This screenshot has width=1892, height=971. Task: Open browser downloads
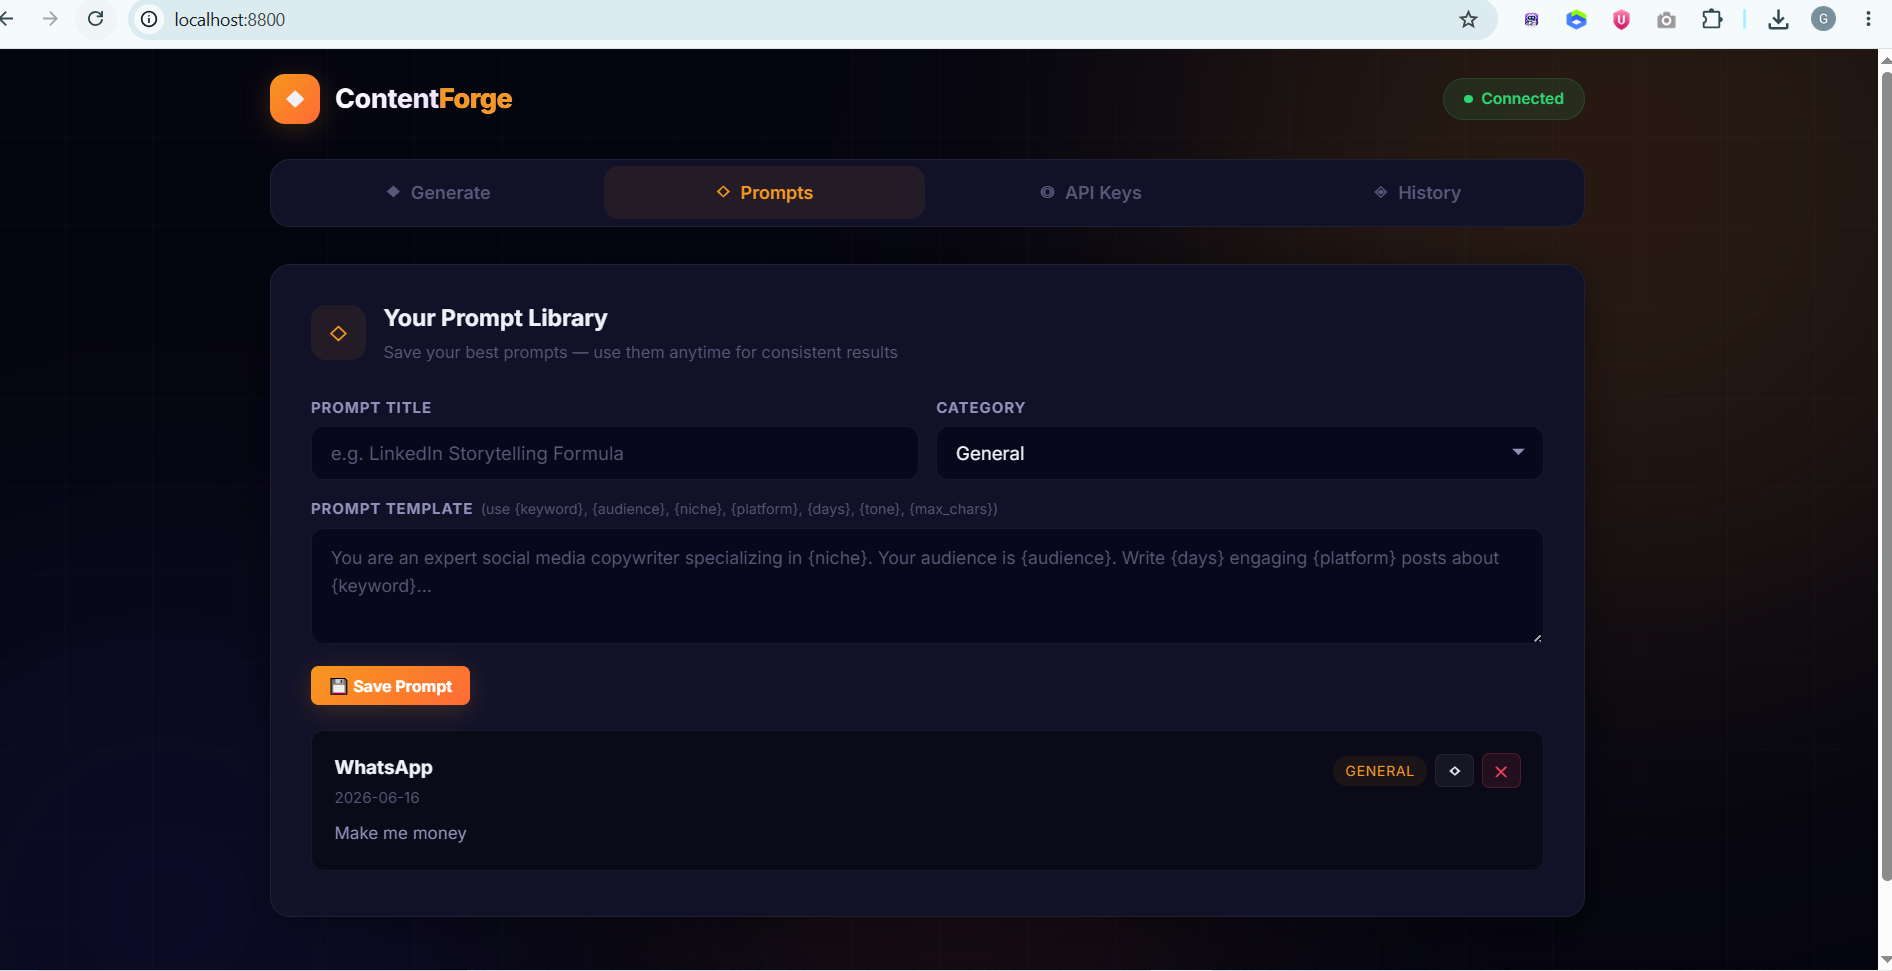click(1778, 20)
